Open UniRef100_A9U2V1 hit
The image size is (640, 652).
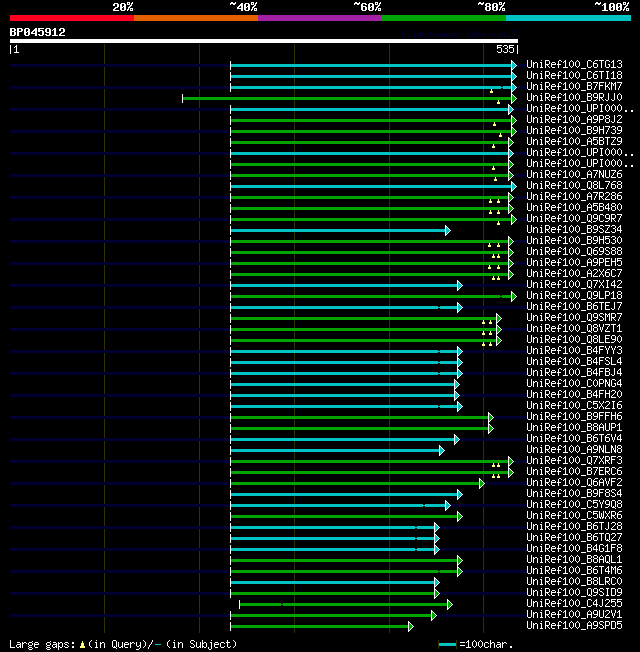tap(574, 615)
